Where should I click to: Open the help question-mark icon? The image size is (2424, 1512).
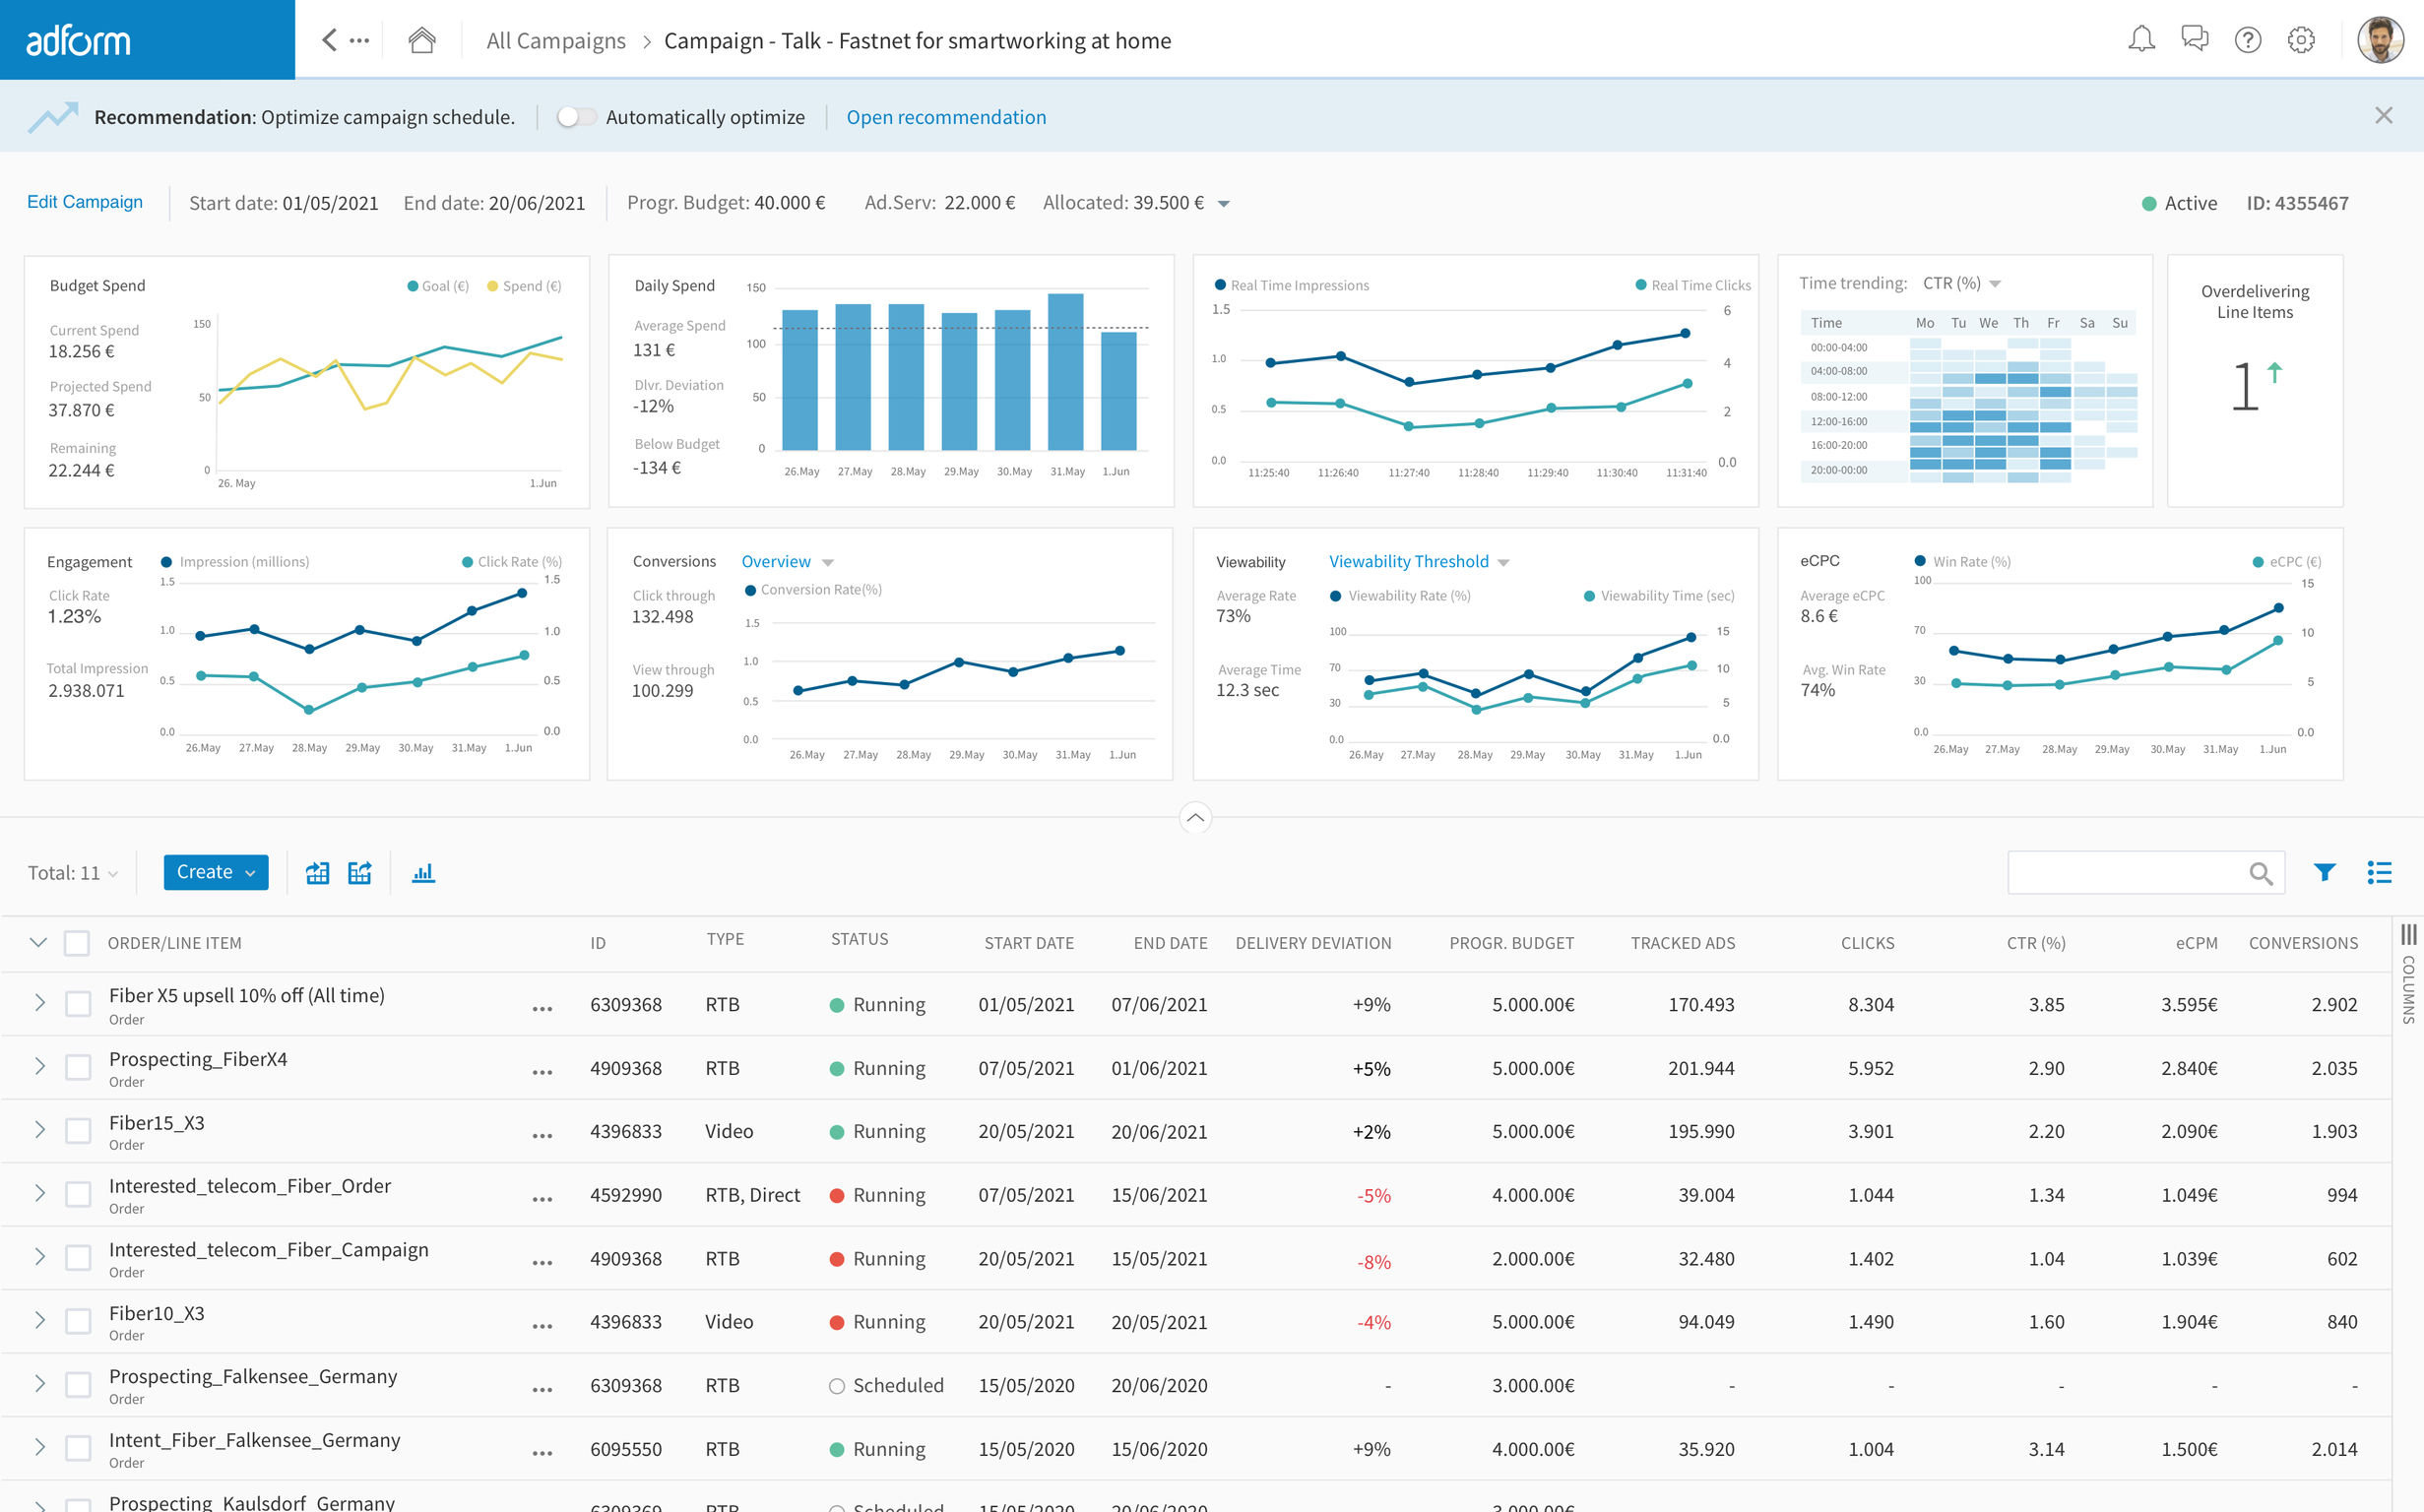[2248, 40]
